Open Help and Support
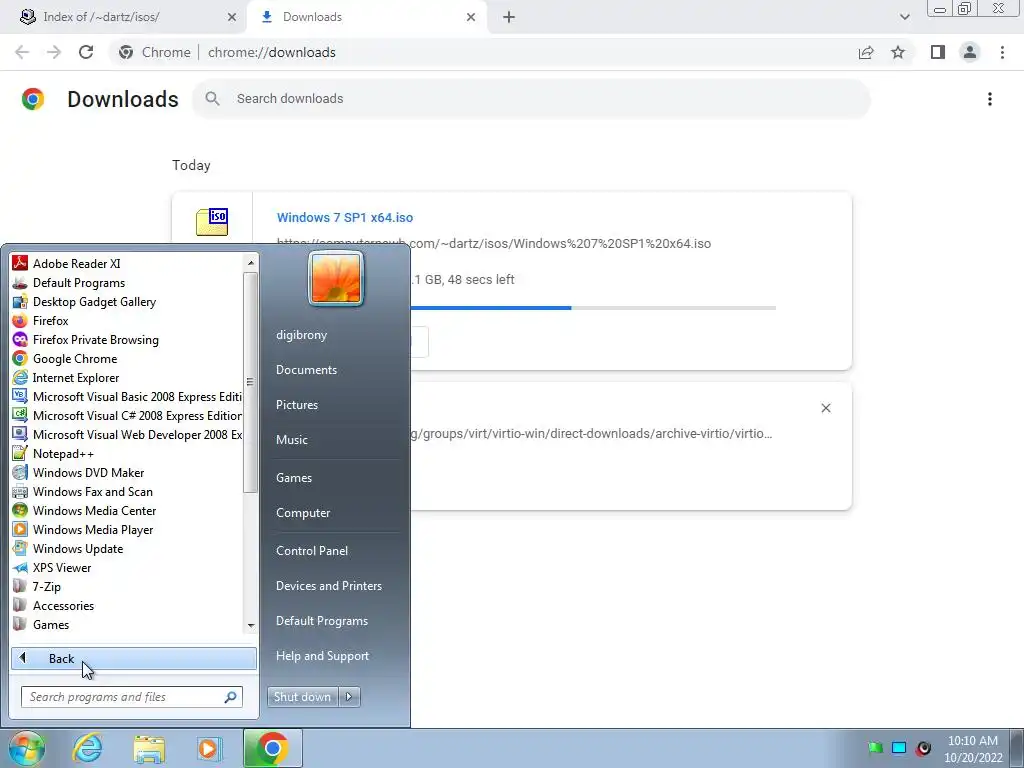Viewport: 1024px width, 768px height. [x=322, y=656]
